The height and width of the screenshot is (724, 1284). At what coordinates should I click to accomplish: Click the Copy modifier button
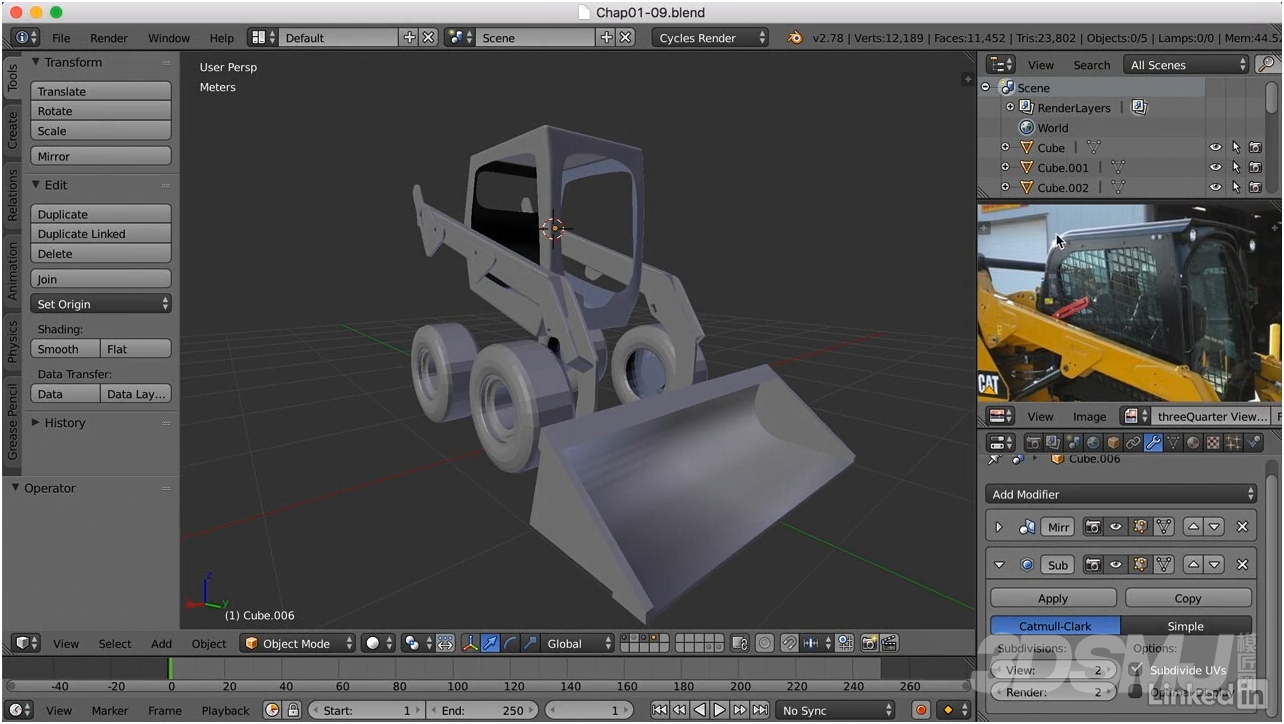1188,598
